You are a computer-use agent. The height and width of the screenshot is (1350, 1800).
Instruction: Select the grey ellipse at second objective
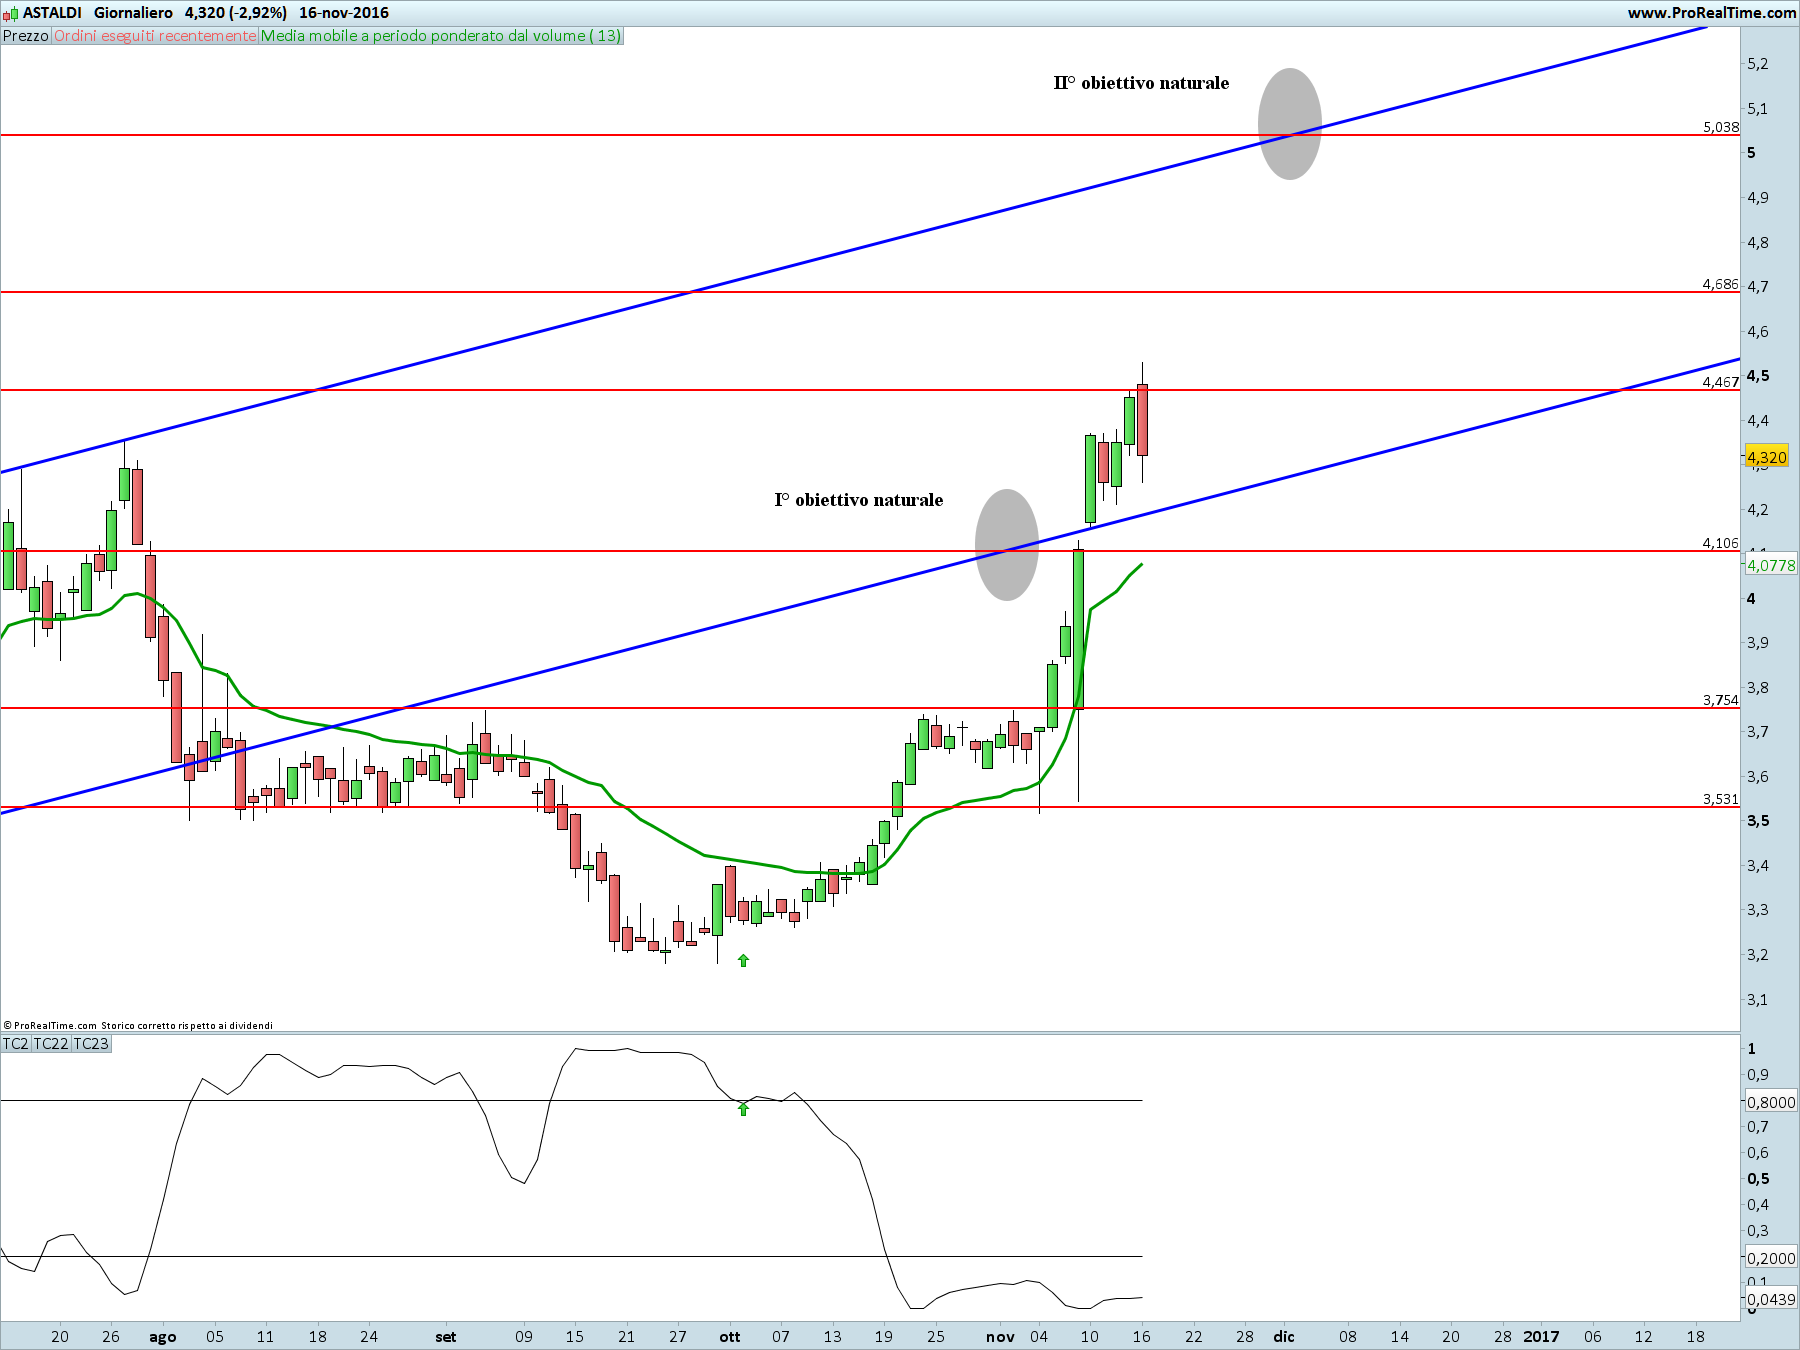[x=1290, y=124]
